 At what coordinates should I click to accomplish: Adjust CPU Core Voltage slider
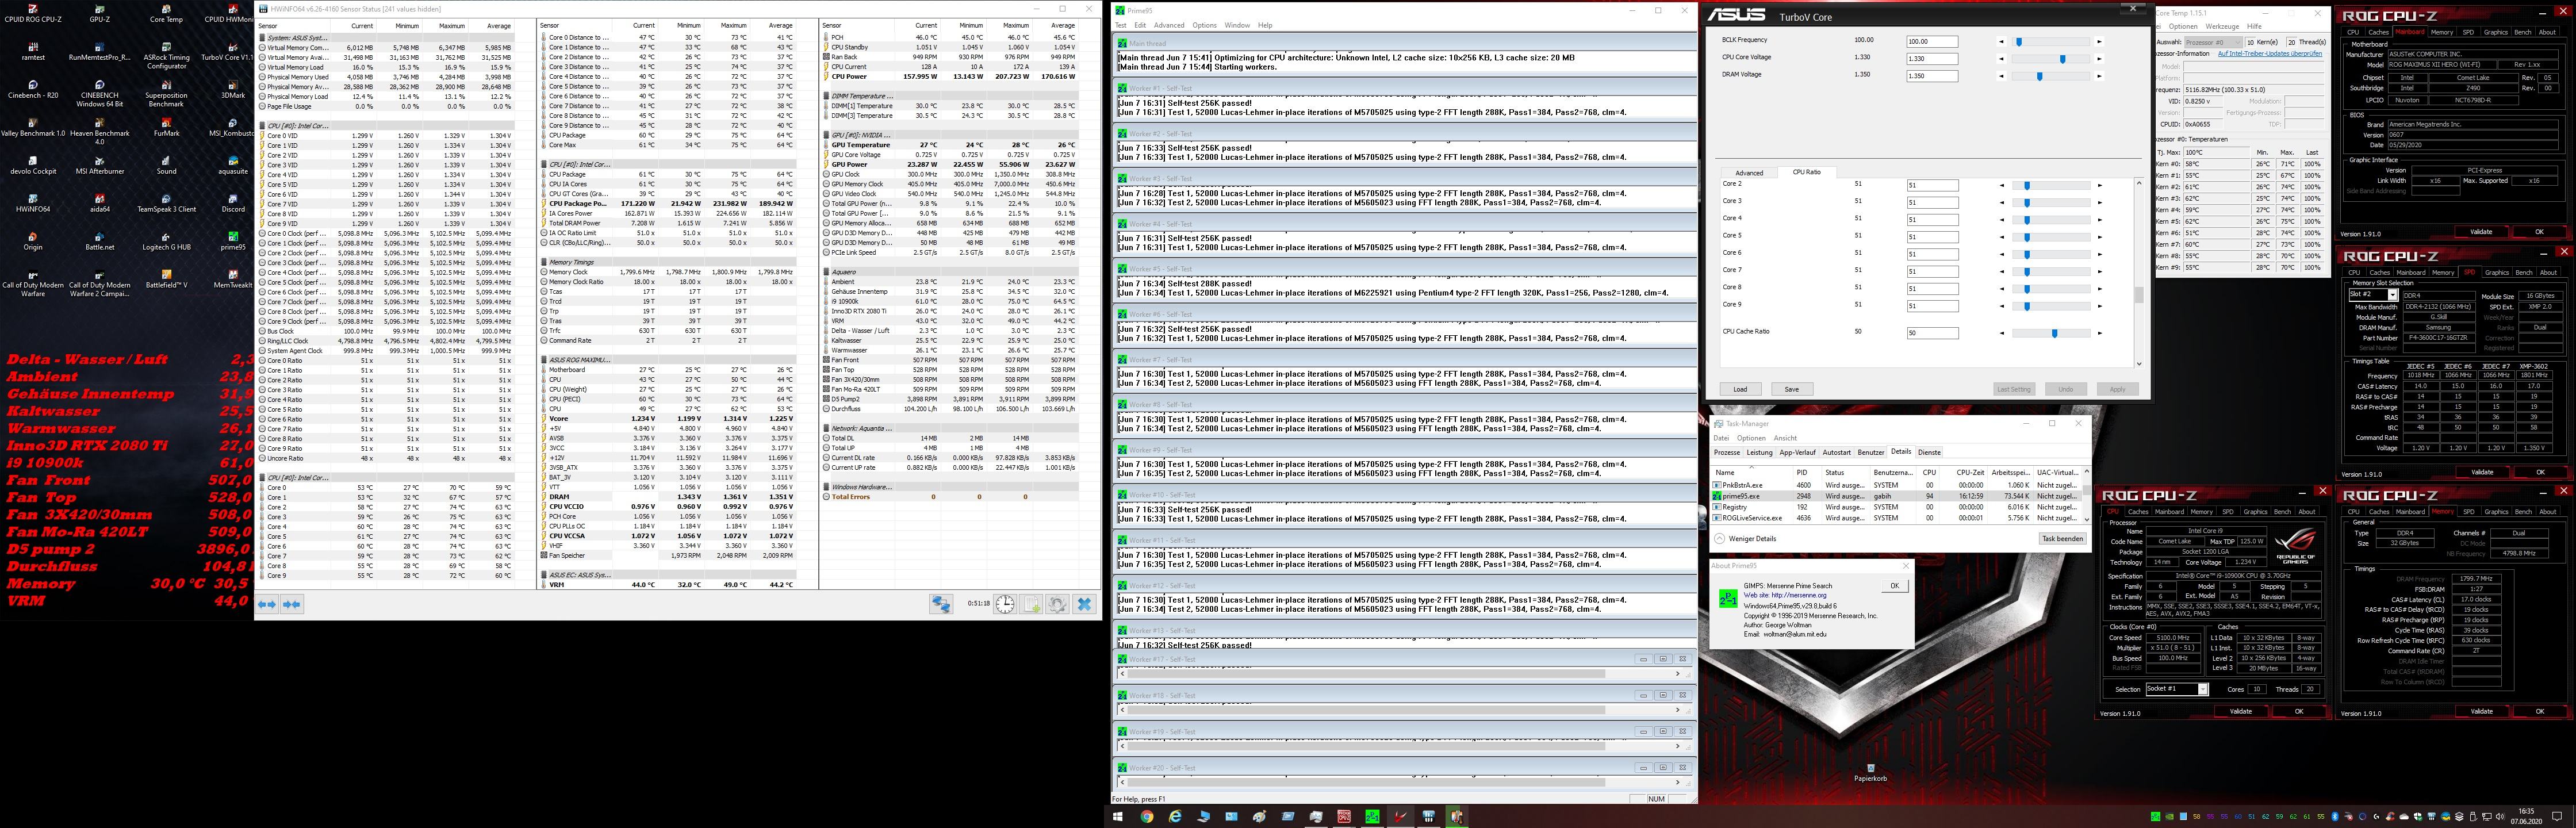(2062, 59)
